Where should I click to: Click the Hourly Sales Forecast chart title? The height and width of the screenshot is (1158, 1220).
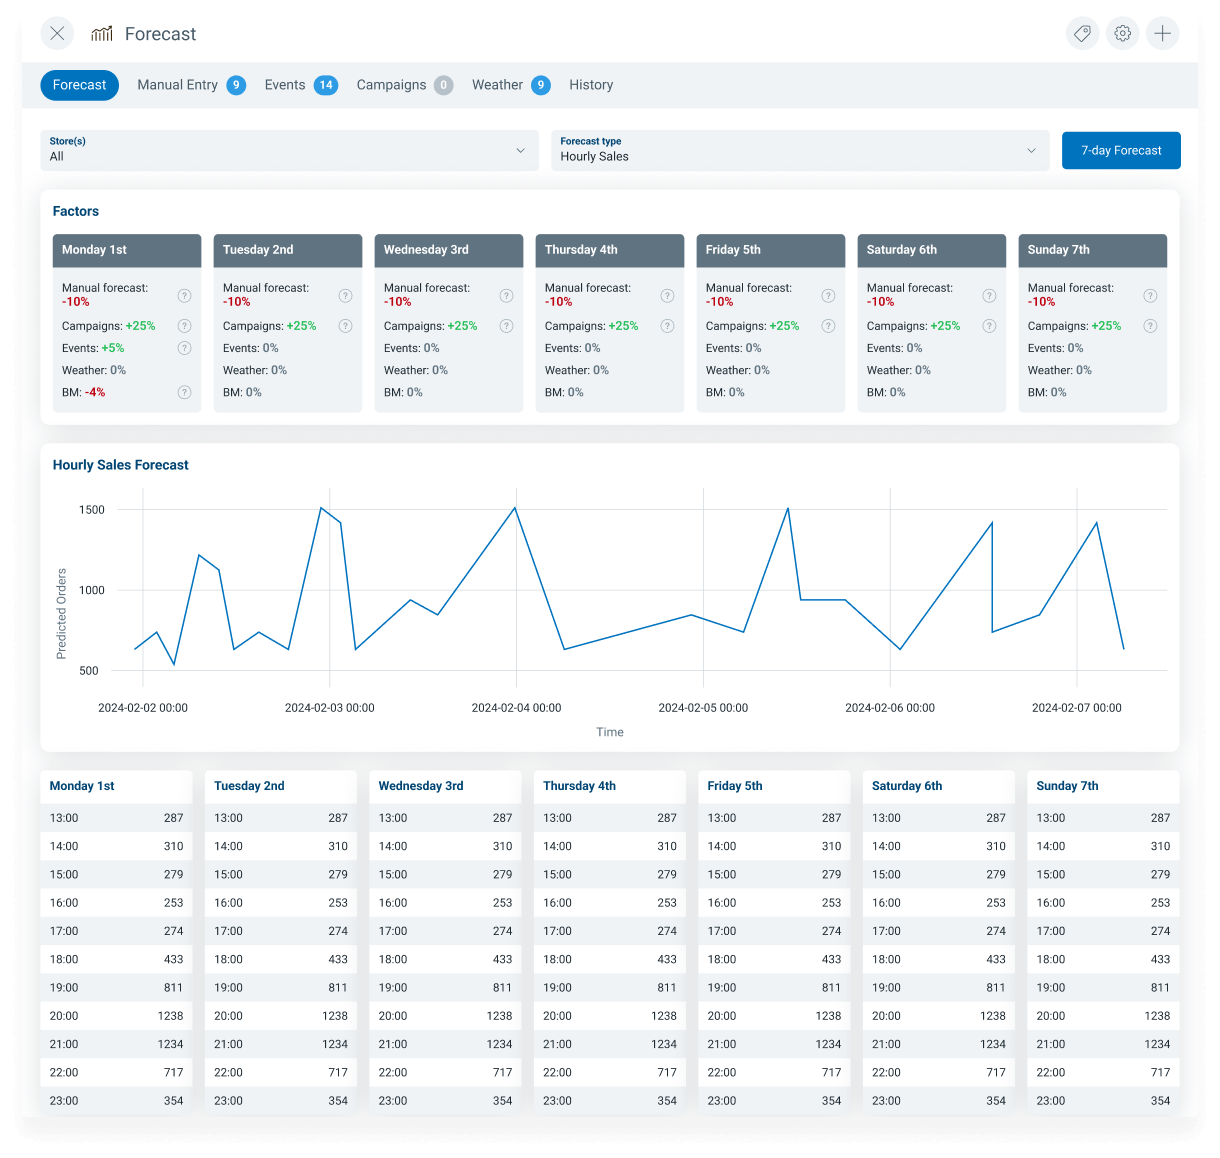click(121, 465)
